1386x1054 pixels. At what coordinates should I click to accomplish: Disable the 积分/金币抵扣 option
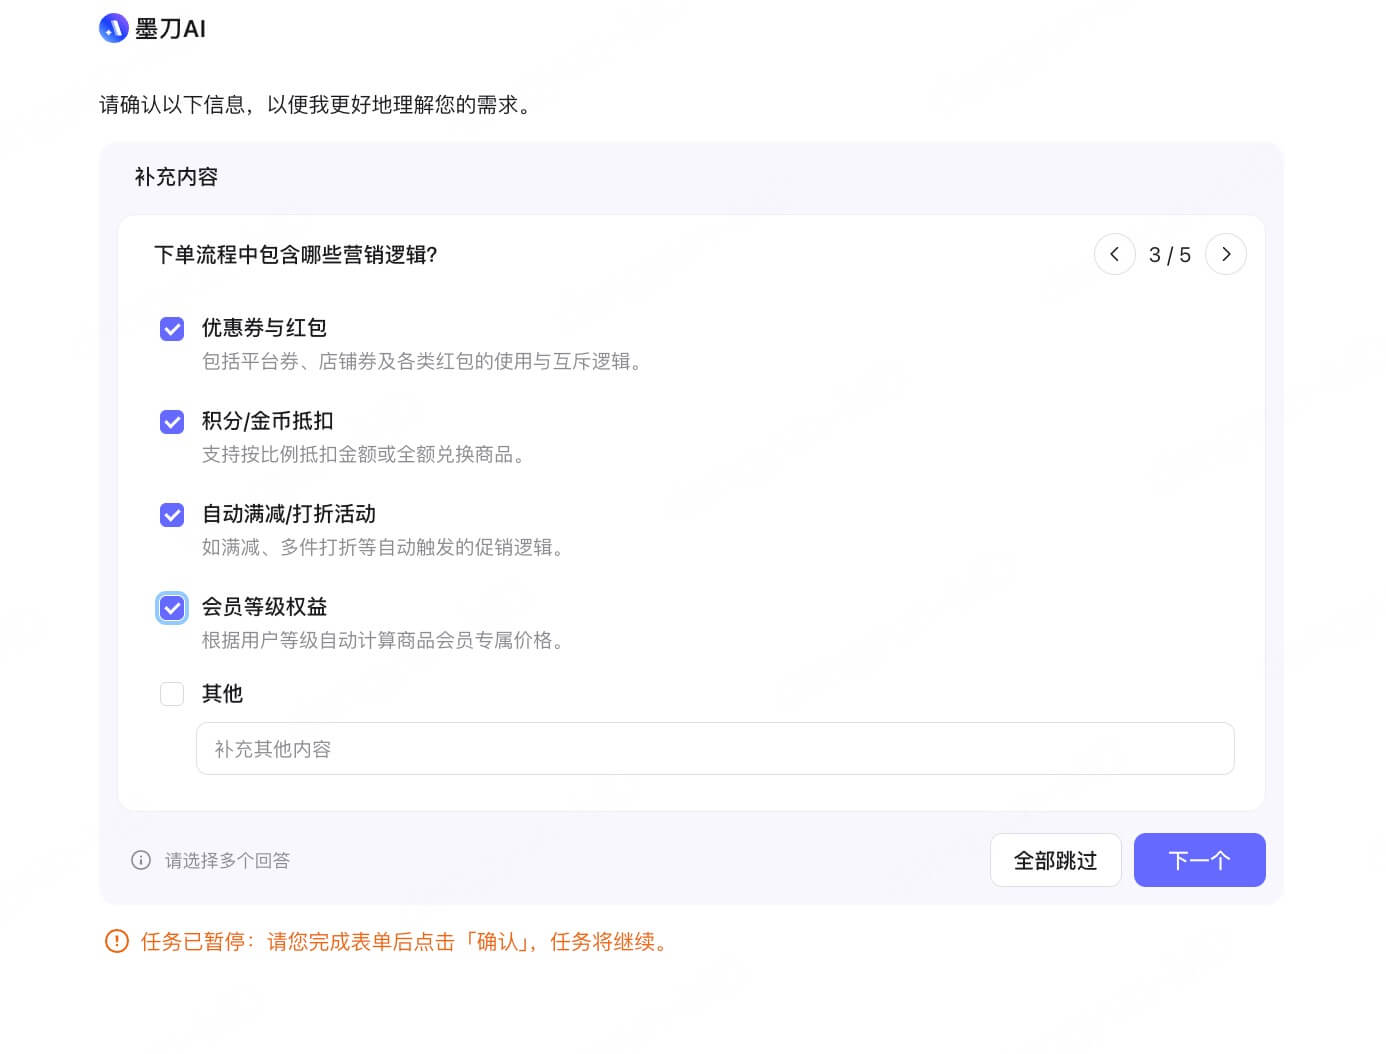tap(172, 421)
